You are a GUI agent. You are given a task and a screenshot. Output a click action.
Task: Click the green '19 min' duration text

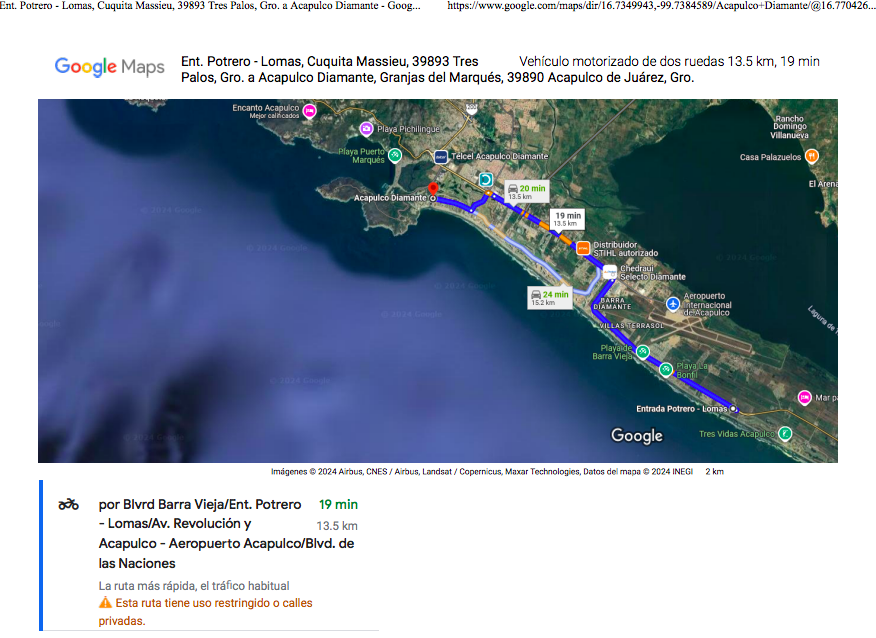click(338, 504)
